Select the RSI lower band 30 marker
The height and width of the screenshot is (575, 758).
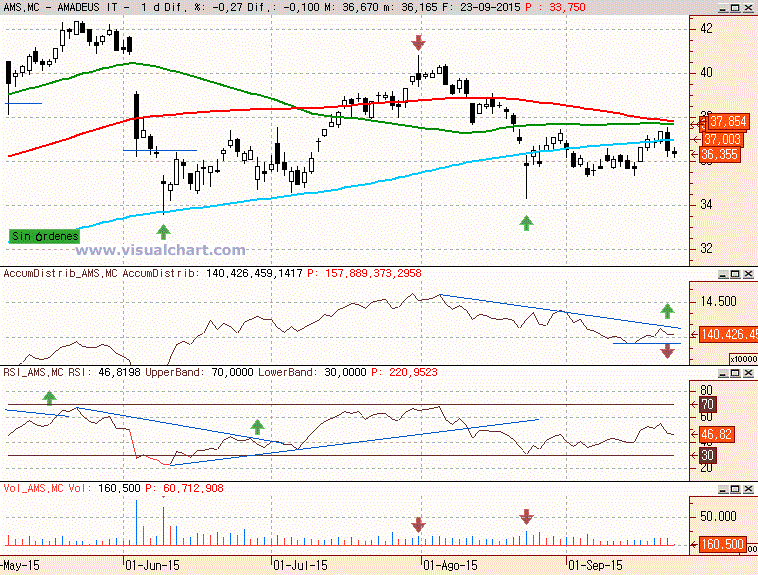(708, 455)
